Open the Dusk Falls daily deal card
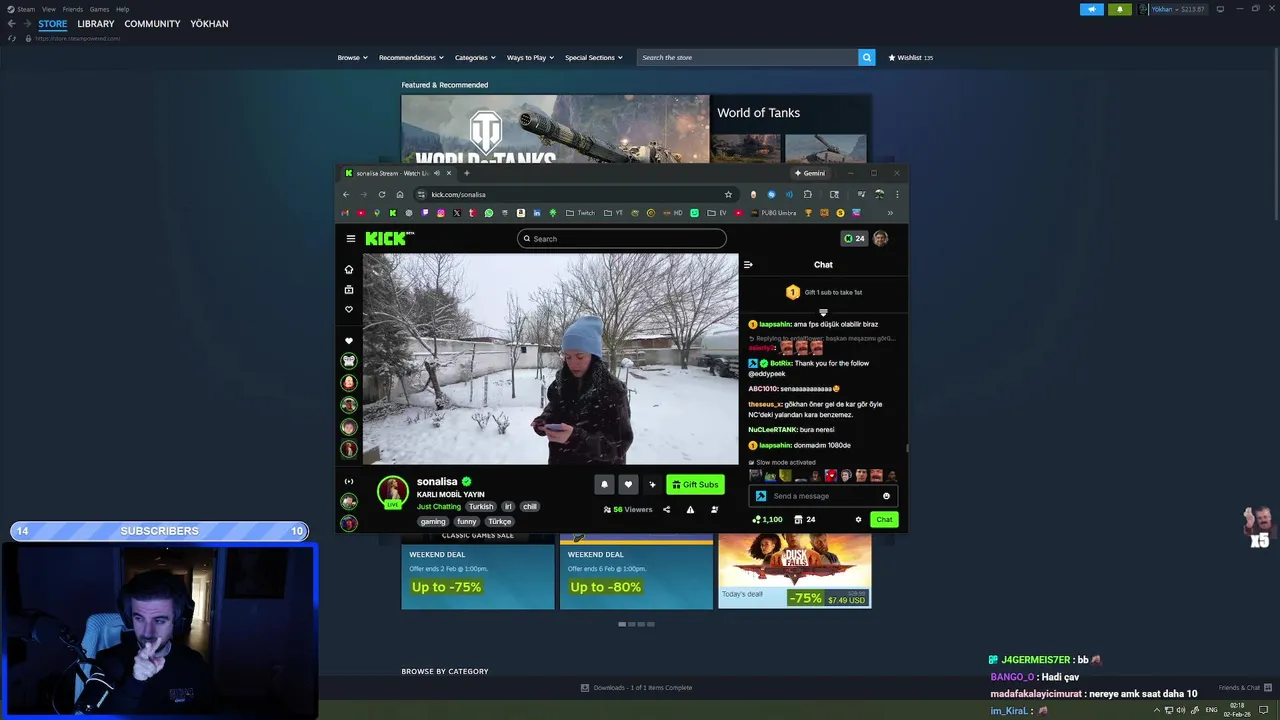The height and width of the screenshot is (720, 1280). click(795, 571)
